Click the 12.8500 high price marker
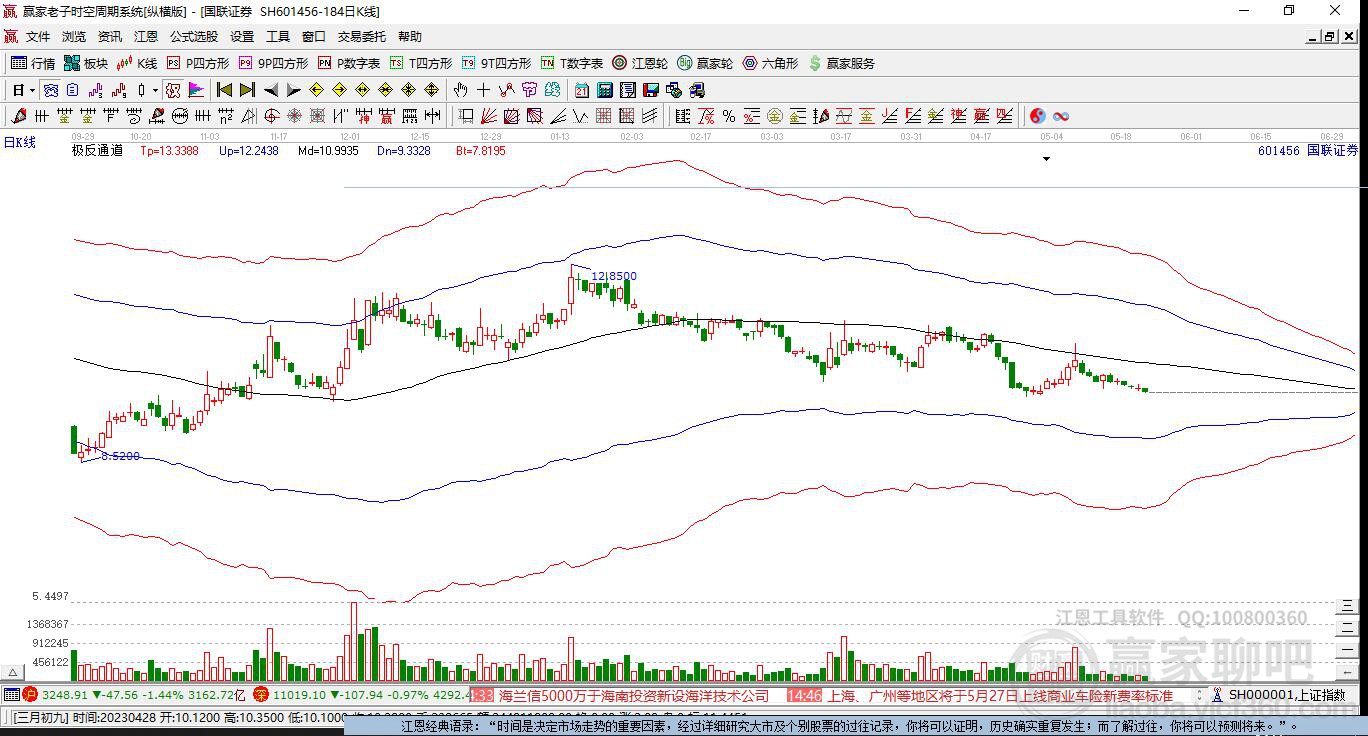Viewport: 1368px width, 736px height. [x=614, y=276]
